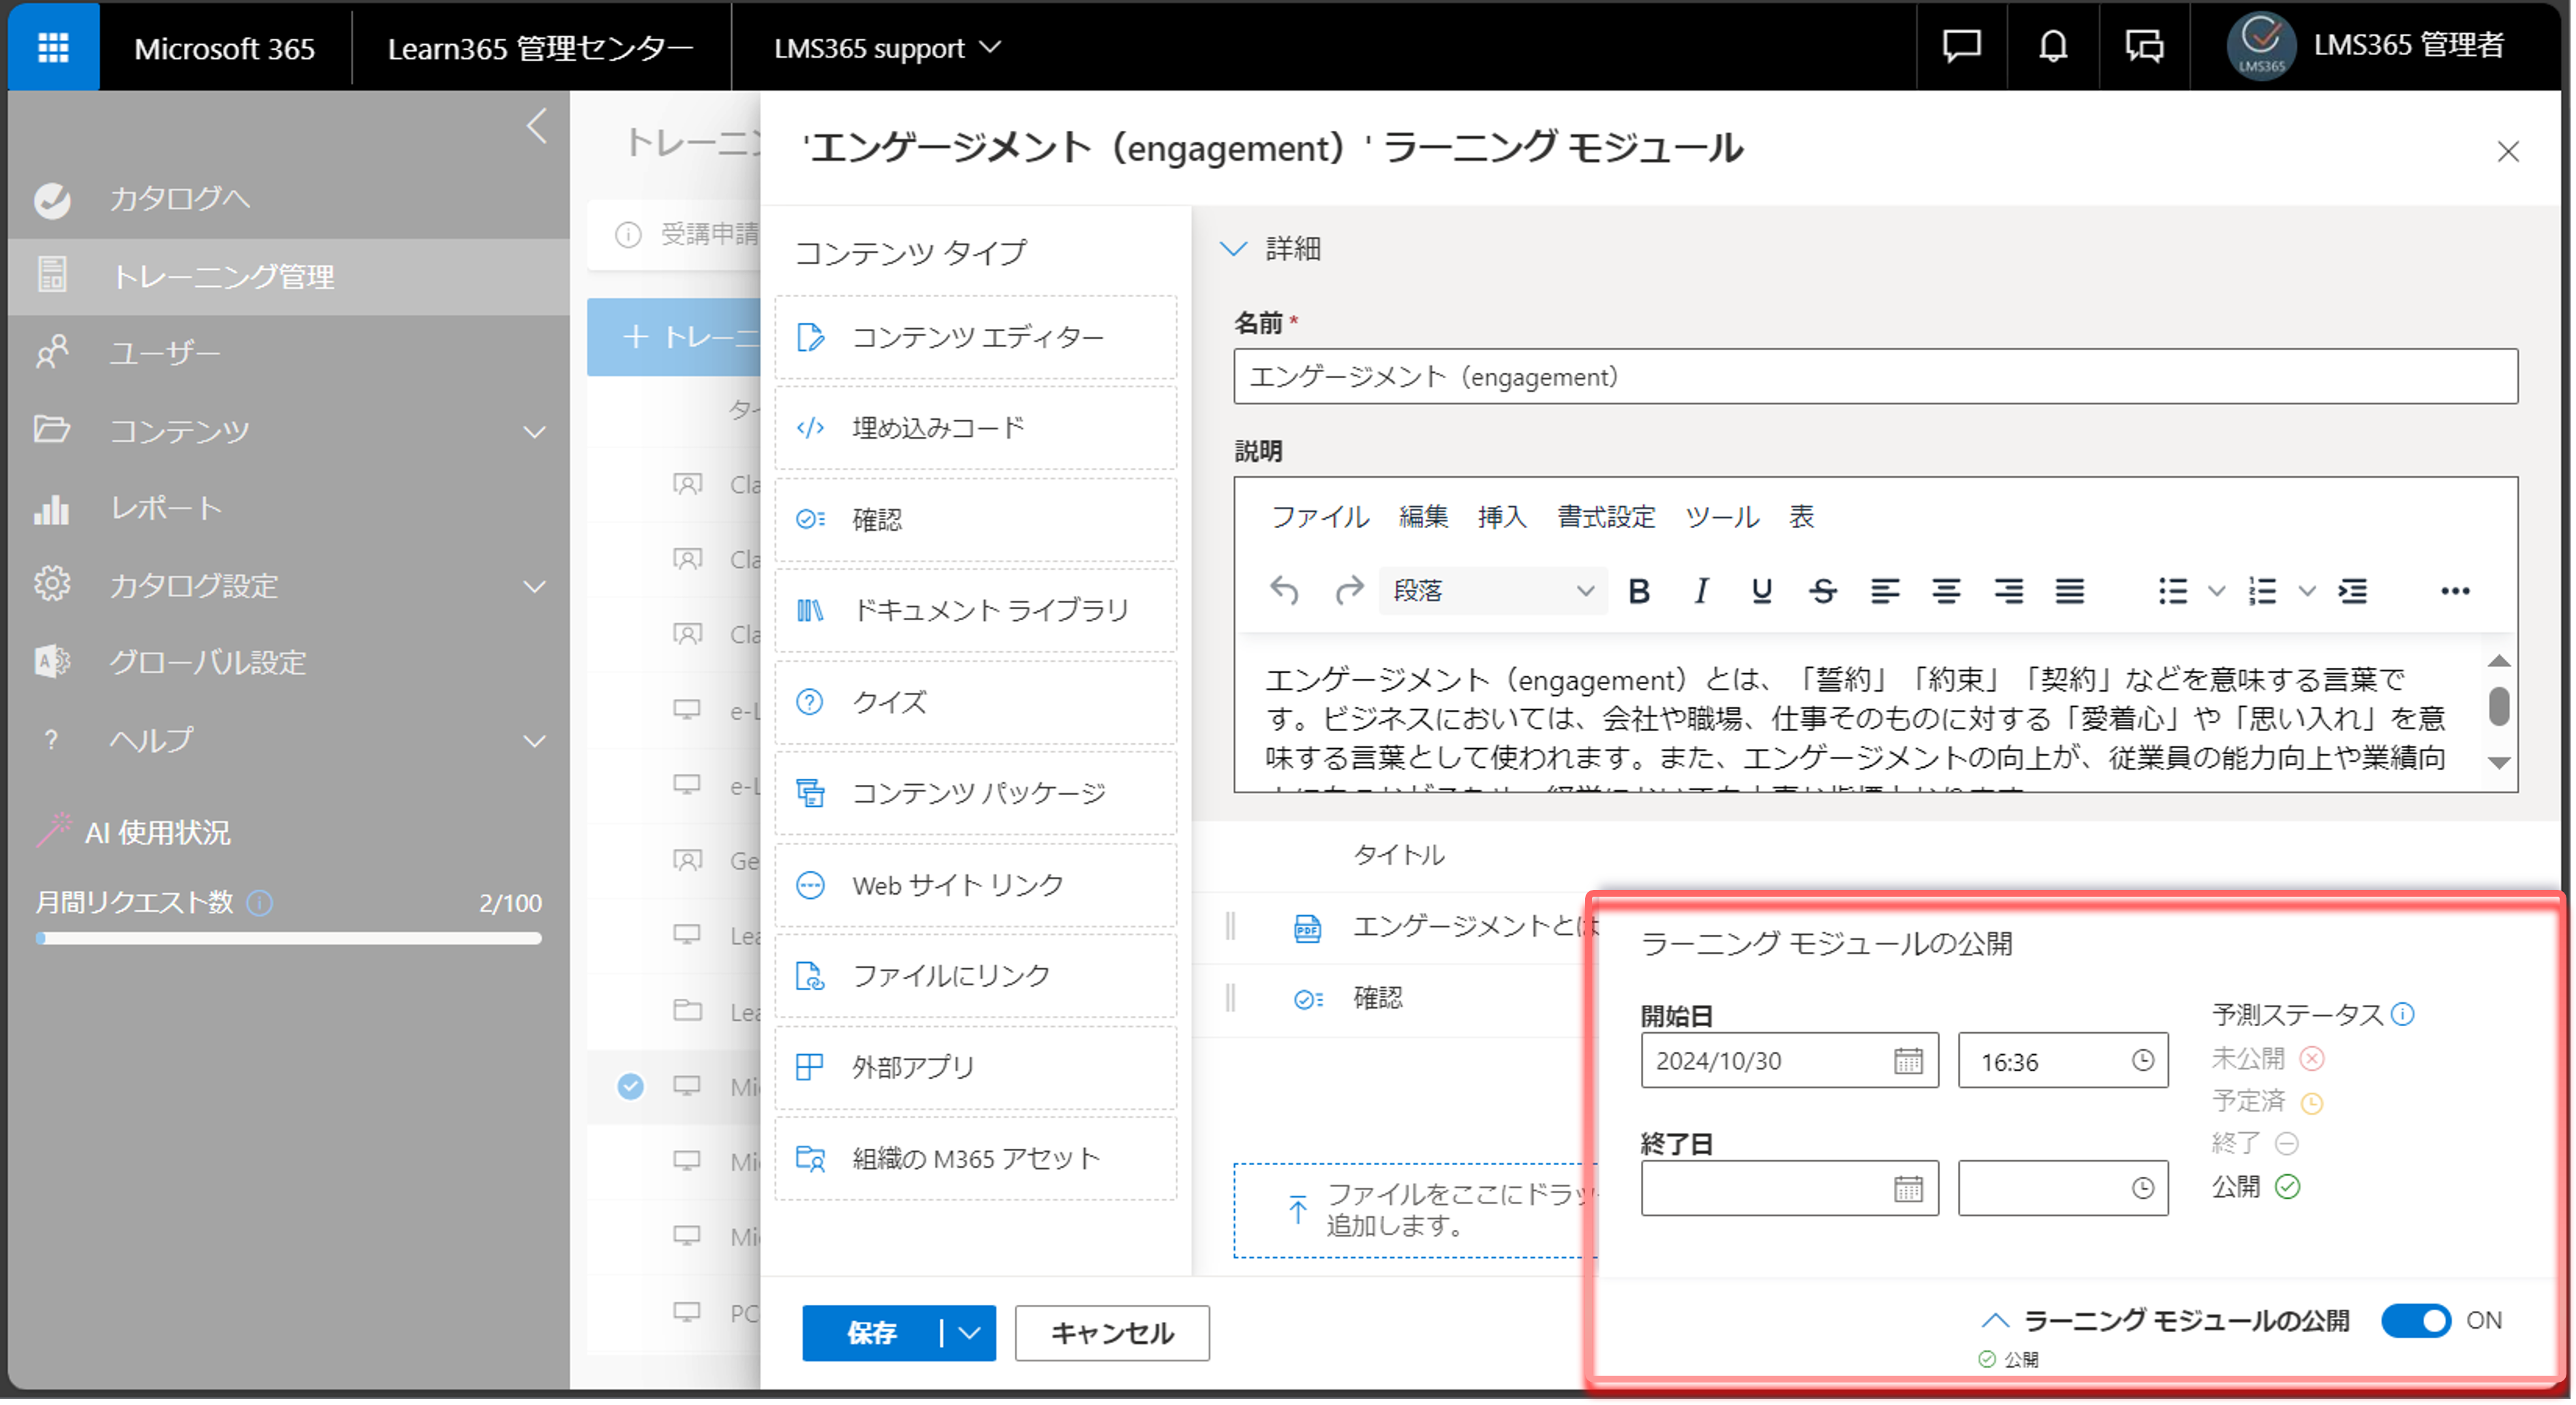Click the 開始日 date field 2024/10/30
Image resolution: width=2576 pixels, height=1405 pixels.
(x=1789, y=1061)
